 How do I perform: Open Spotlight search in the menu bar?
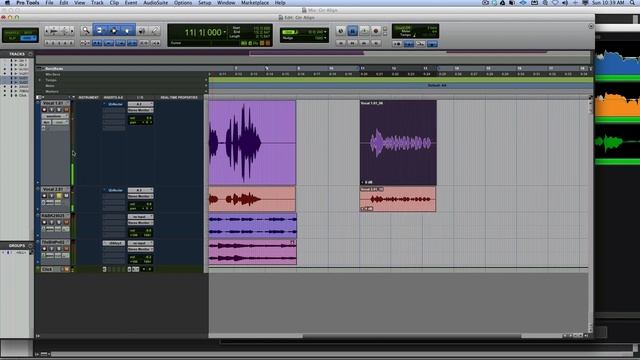[x=632, y=3]
